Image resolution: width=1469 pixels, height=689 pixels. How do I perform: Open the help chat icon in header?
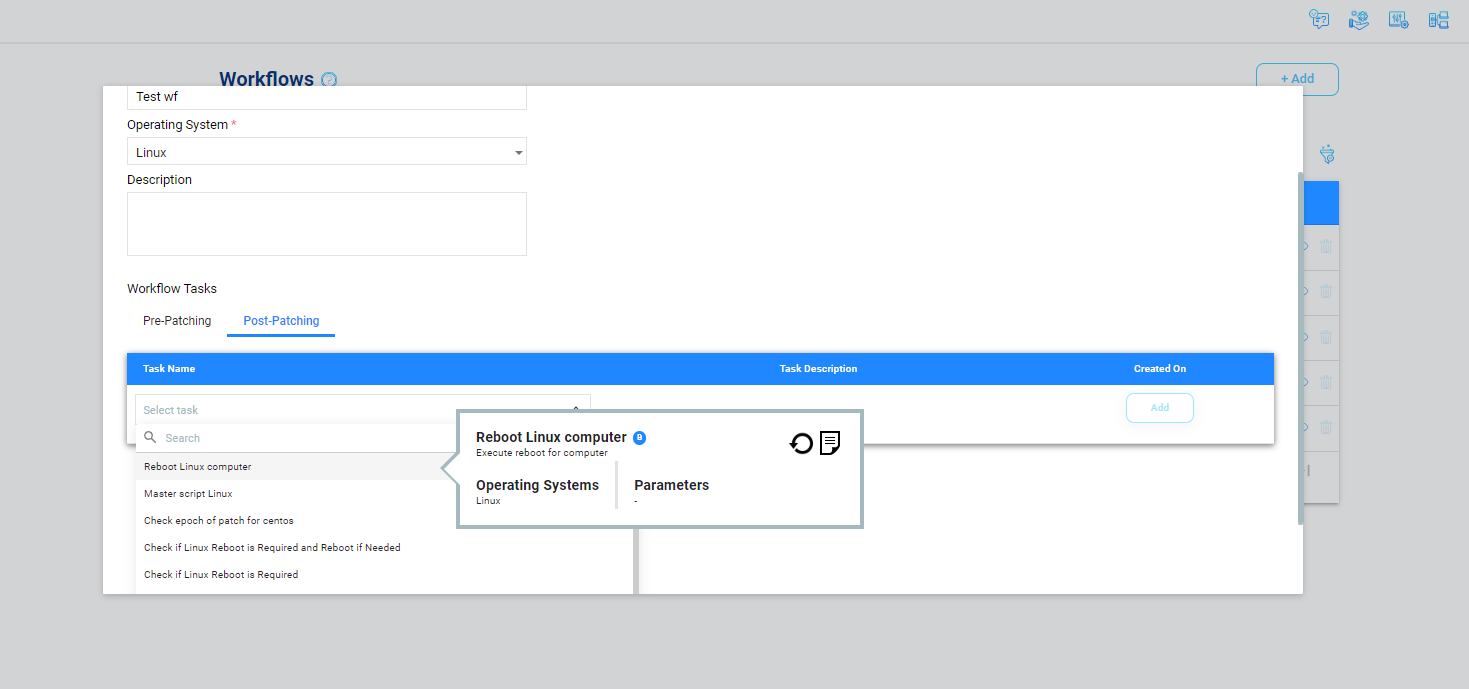pyautogui.click(x=1319, y=19)
